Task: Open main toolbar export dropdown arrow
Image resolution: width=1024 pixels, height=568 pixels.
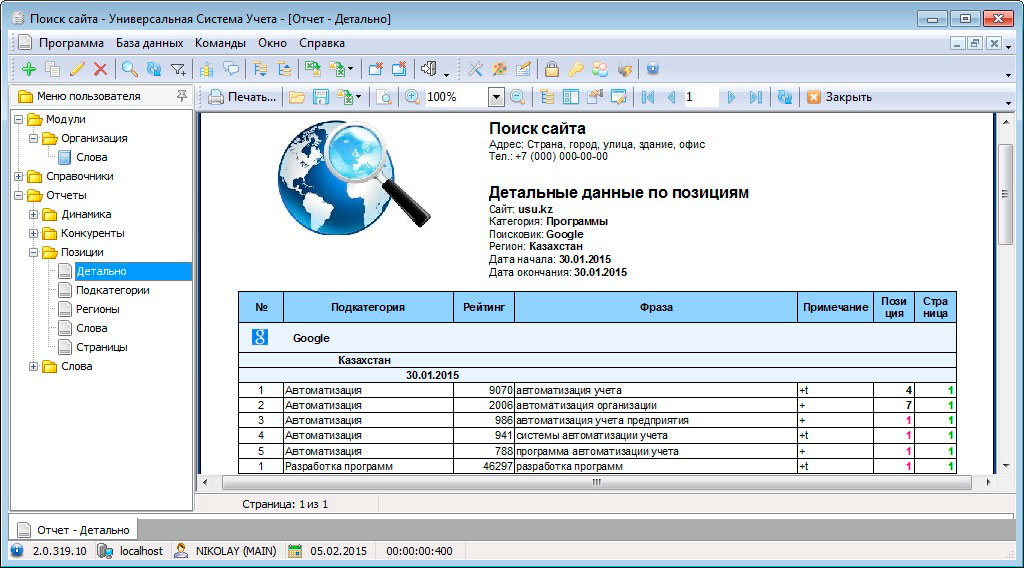Action: (x=351, y=69)
